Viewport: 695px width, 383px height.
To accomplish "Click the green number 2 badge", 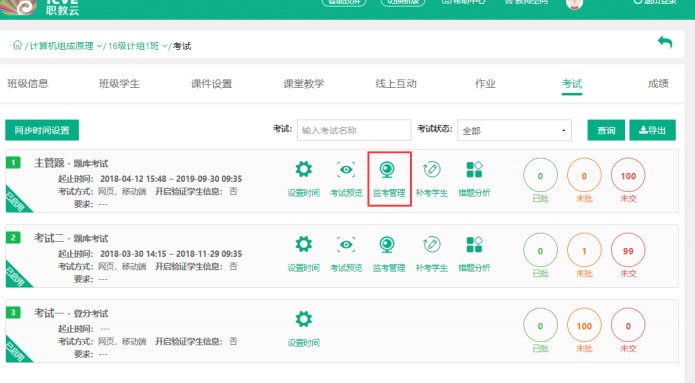I will coord(13,238).
